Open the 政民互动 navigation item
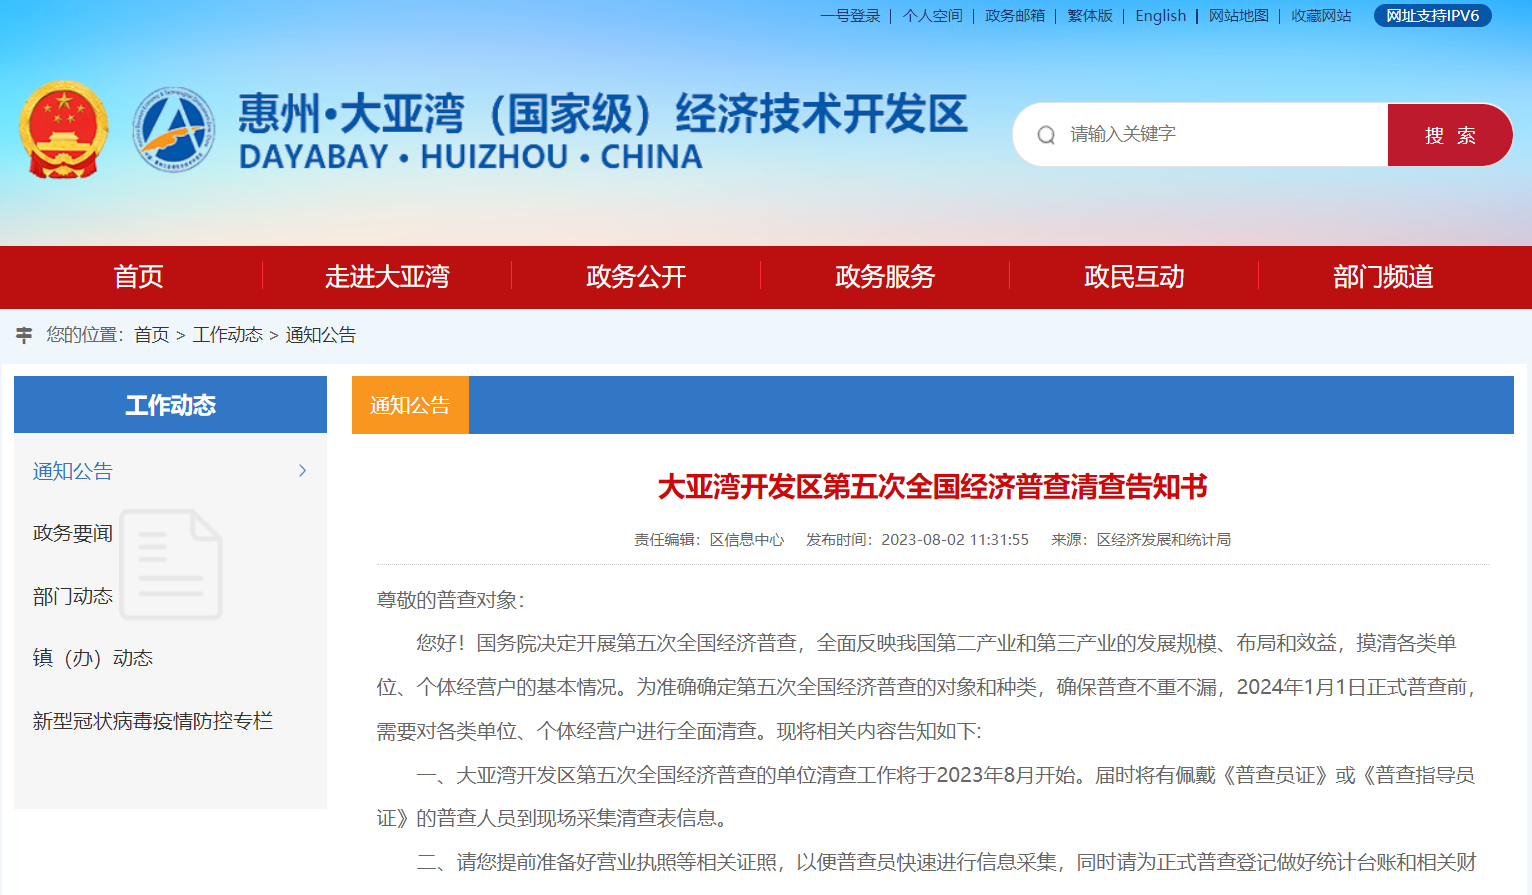Image resolution: width=1532 pixels, height=895 pixels. point(1134,277)
